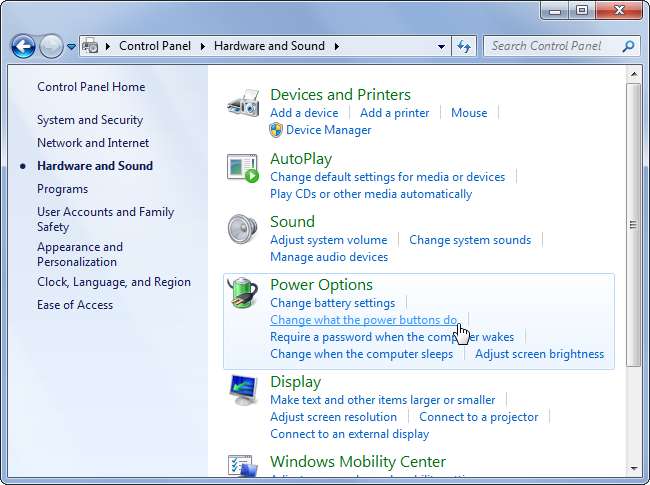Viewport: 650px width, 485px height.
Task: Click Adjust system volume link
Action: click(x=328, y=240)
